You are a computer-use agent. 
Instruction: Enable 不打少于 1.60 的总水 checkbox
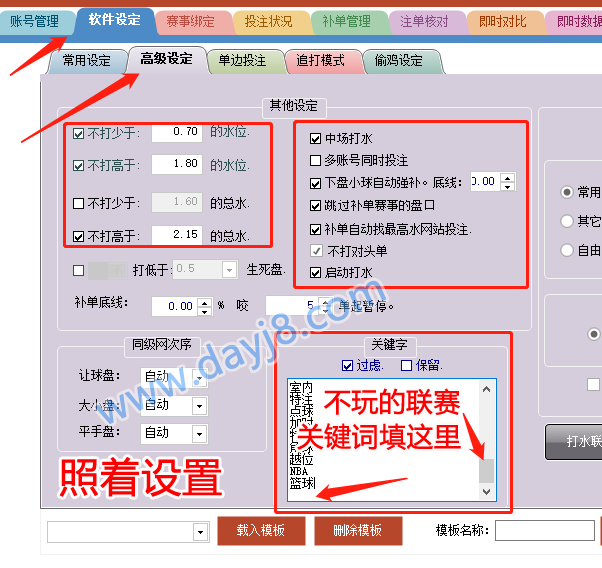point(78,203)
